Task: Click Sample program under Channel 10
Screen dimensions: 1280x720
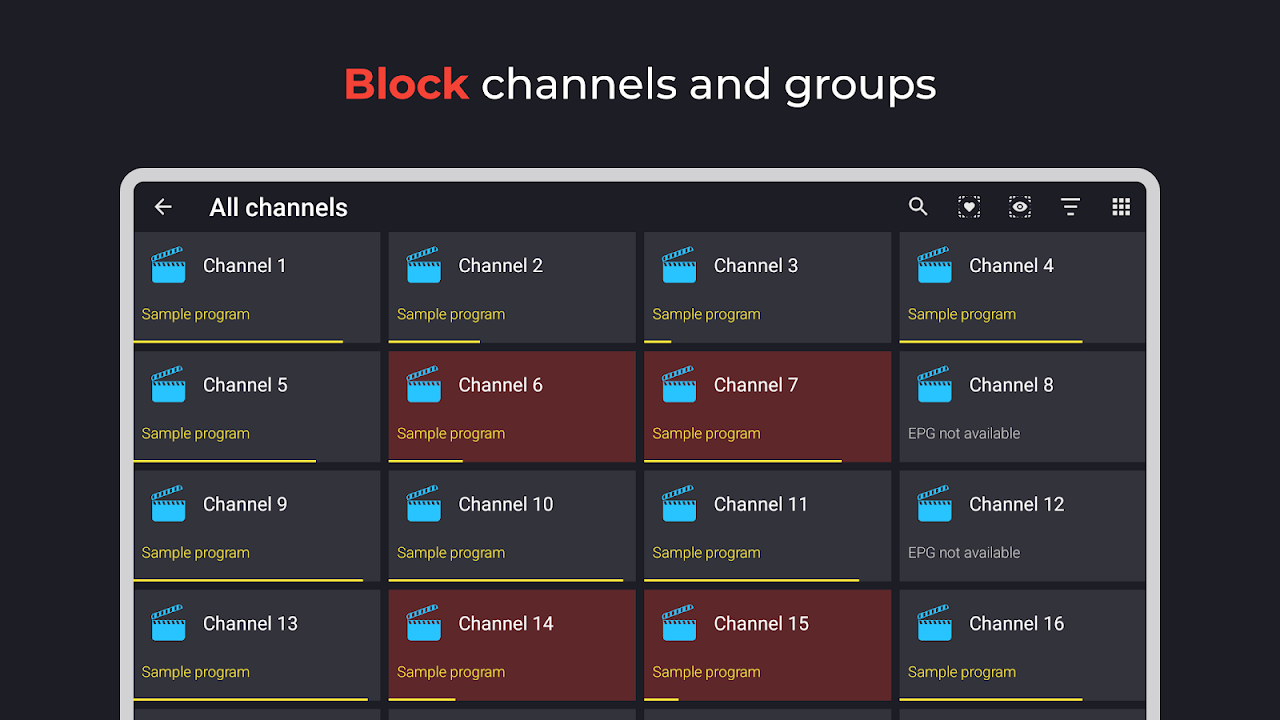Action: click(451, 553)
